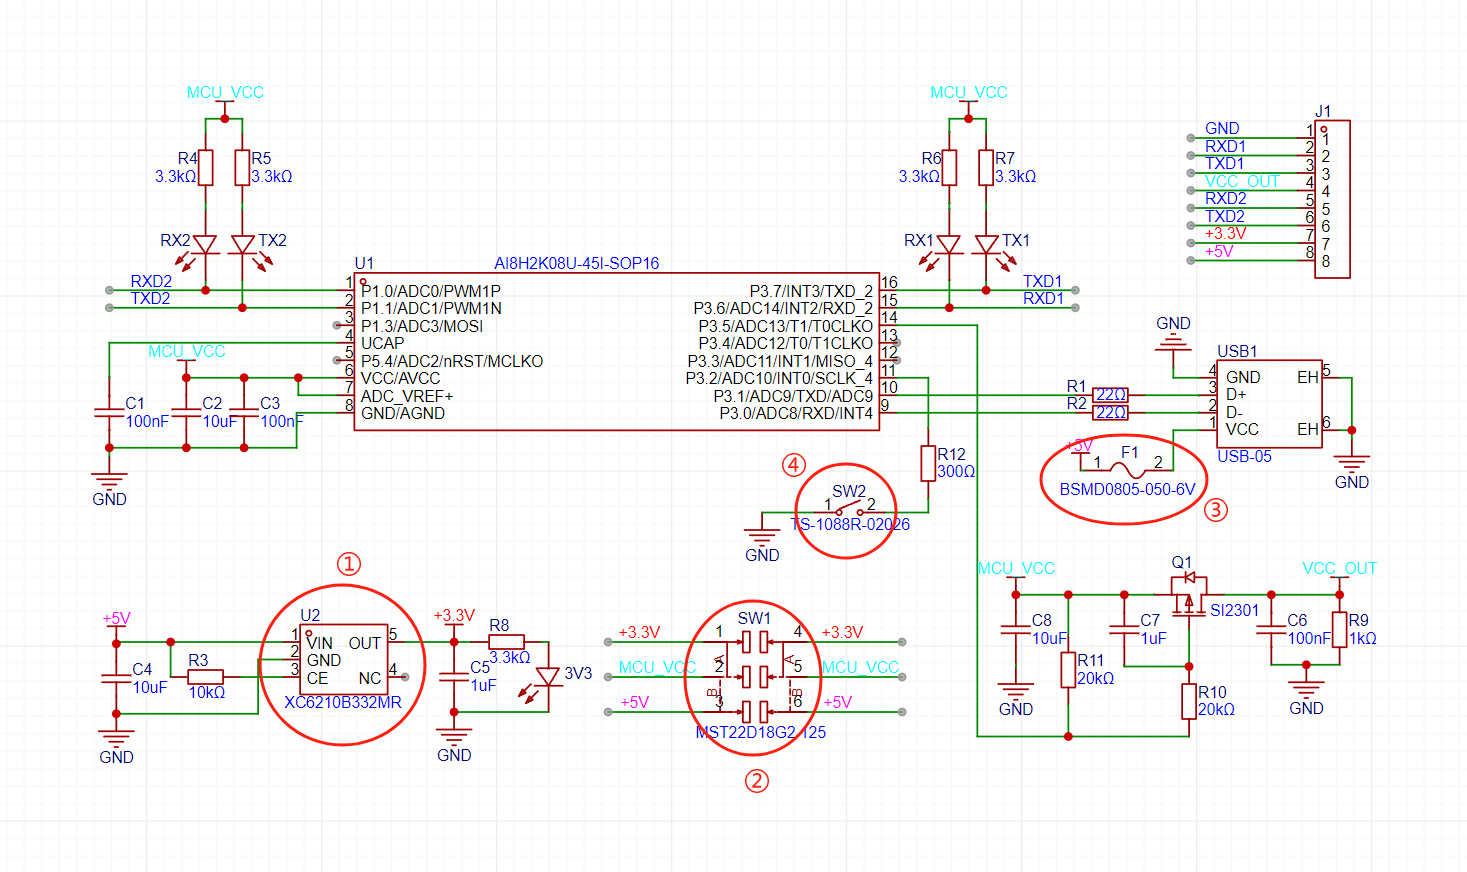Click the XC6210B332MR part name label
Image resolution: width=1467 pixels, height=872 pixels.
342,703
